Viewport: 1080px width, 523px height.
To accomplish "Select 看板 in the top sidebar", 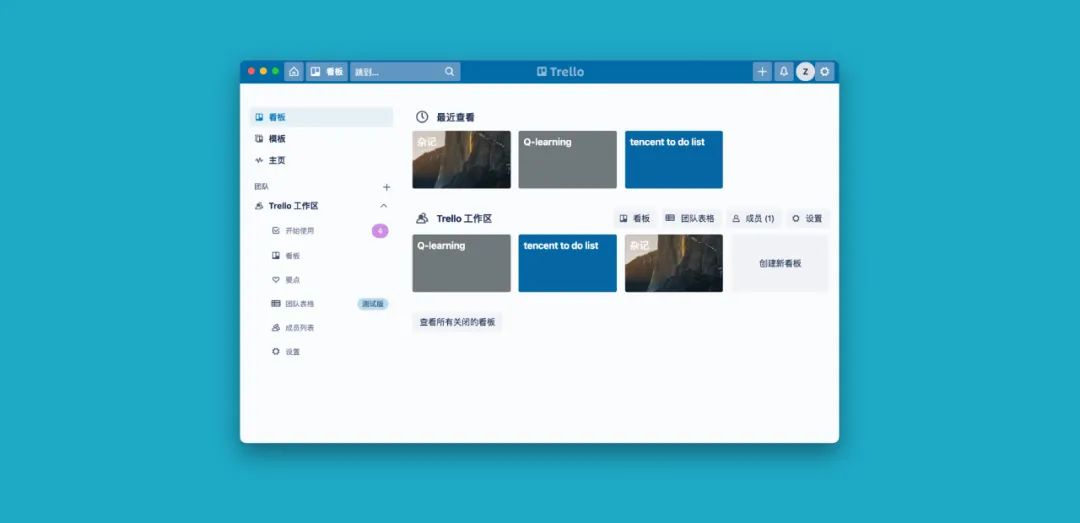I will tap(321, 117).
